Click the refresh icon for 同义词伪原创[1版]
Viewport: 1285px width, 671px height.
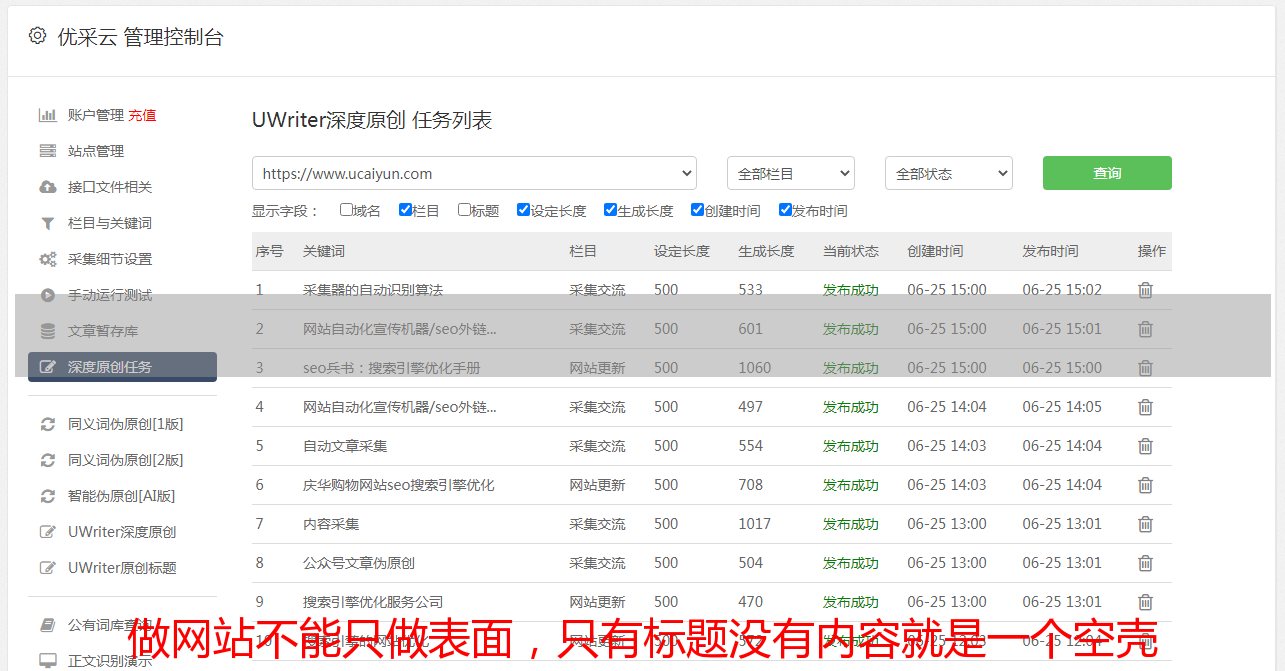47,424
